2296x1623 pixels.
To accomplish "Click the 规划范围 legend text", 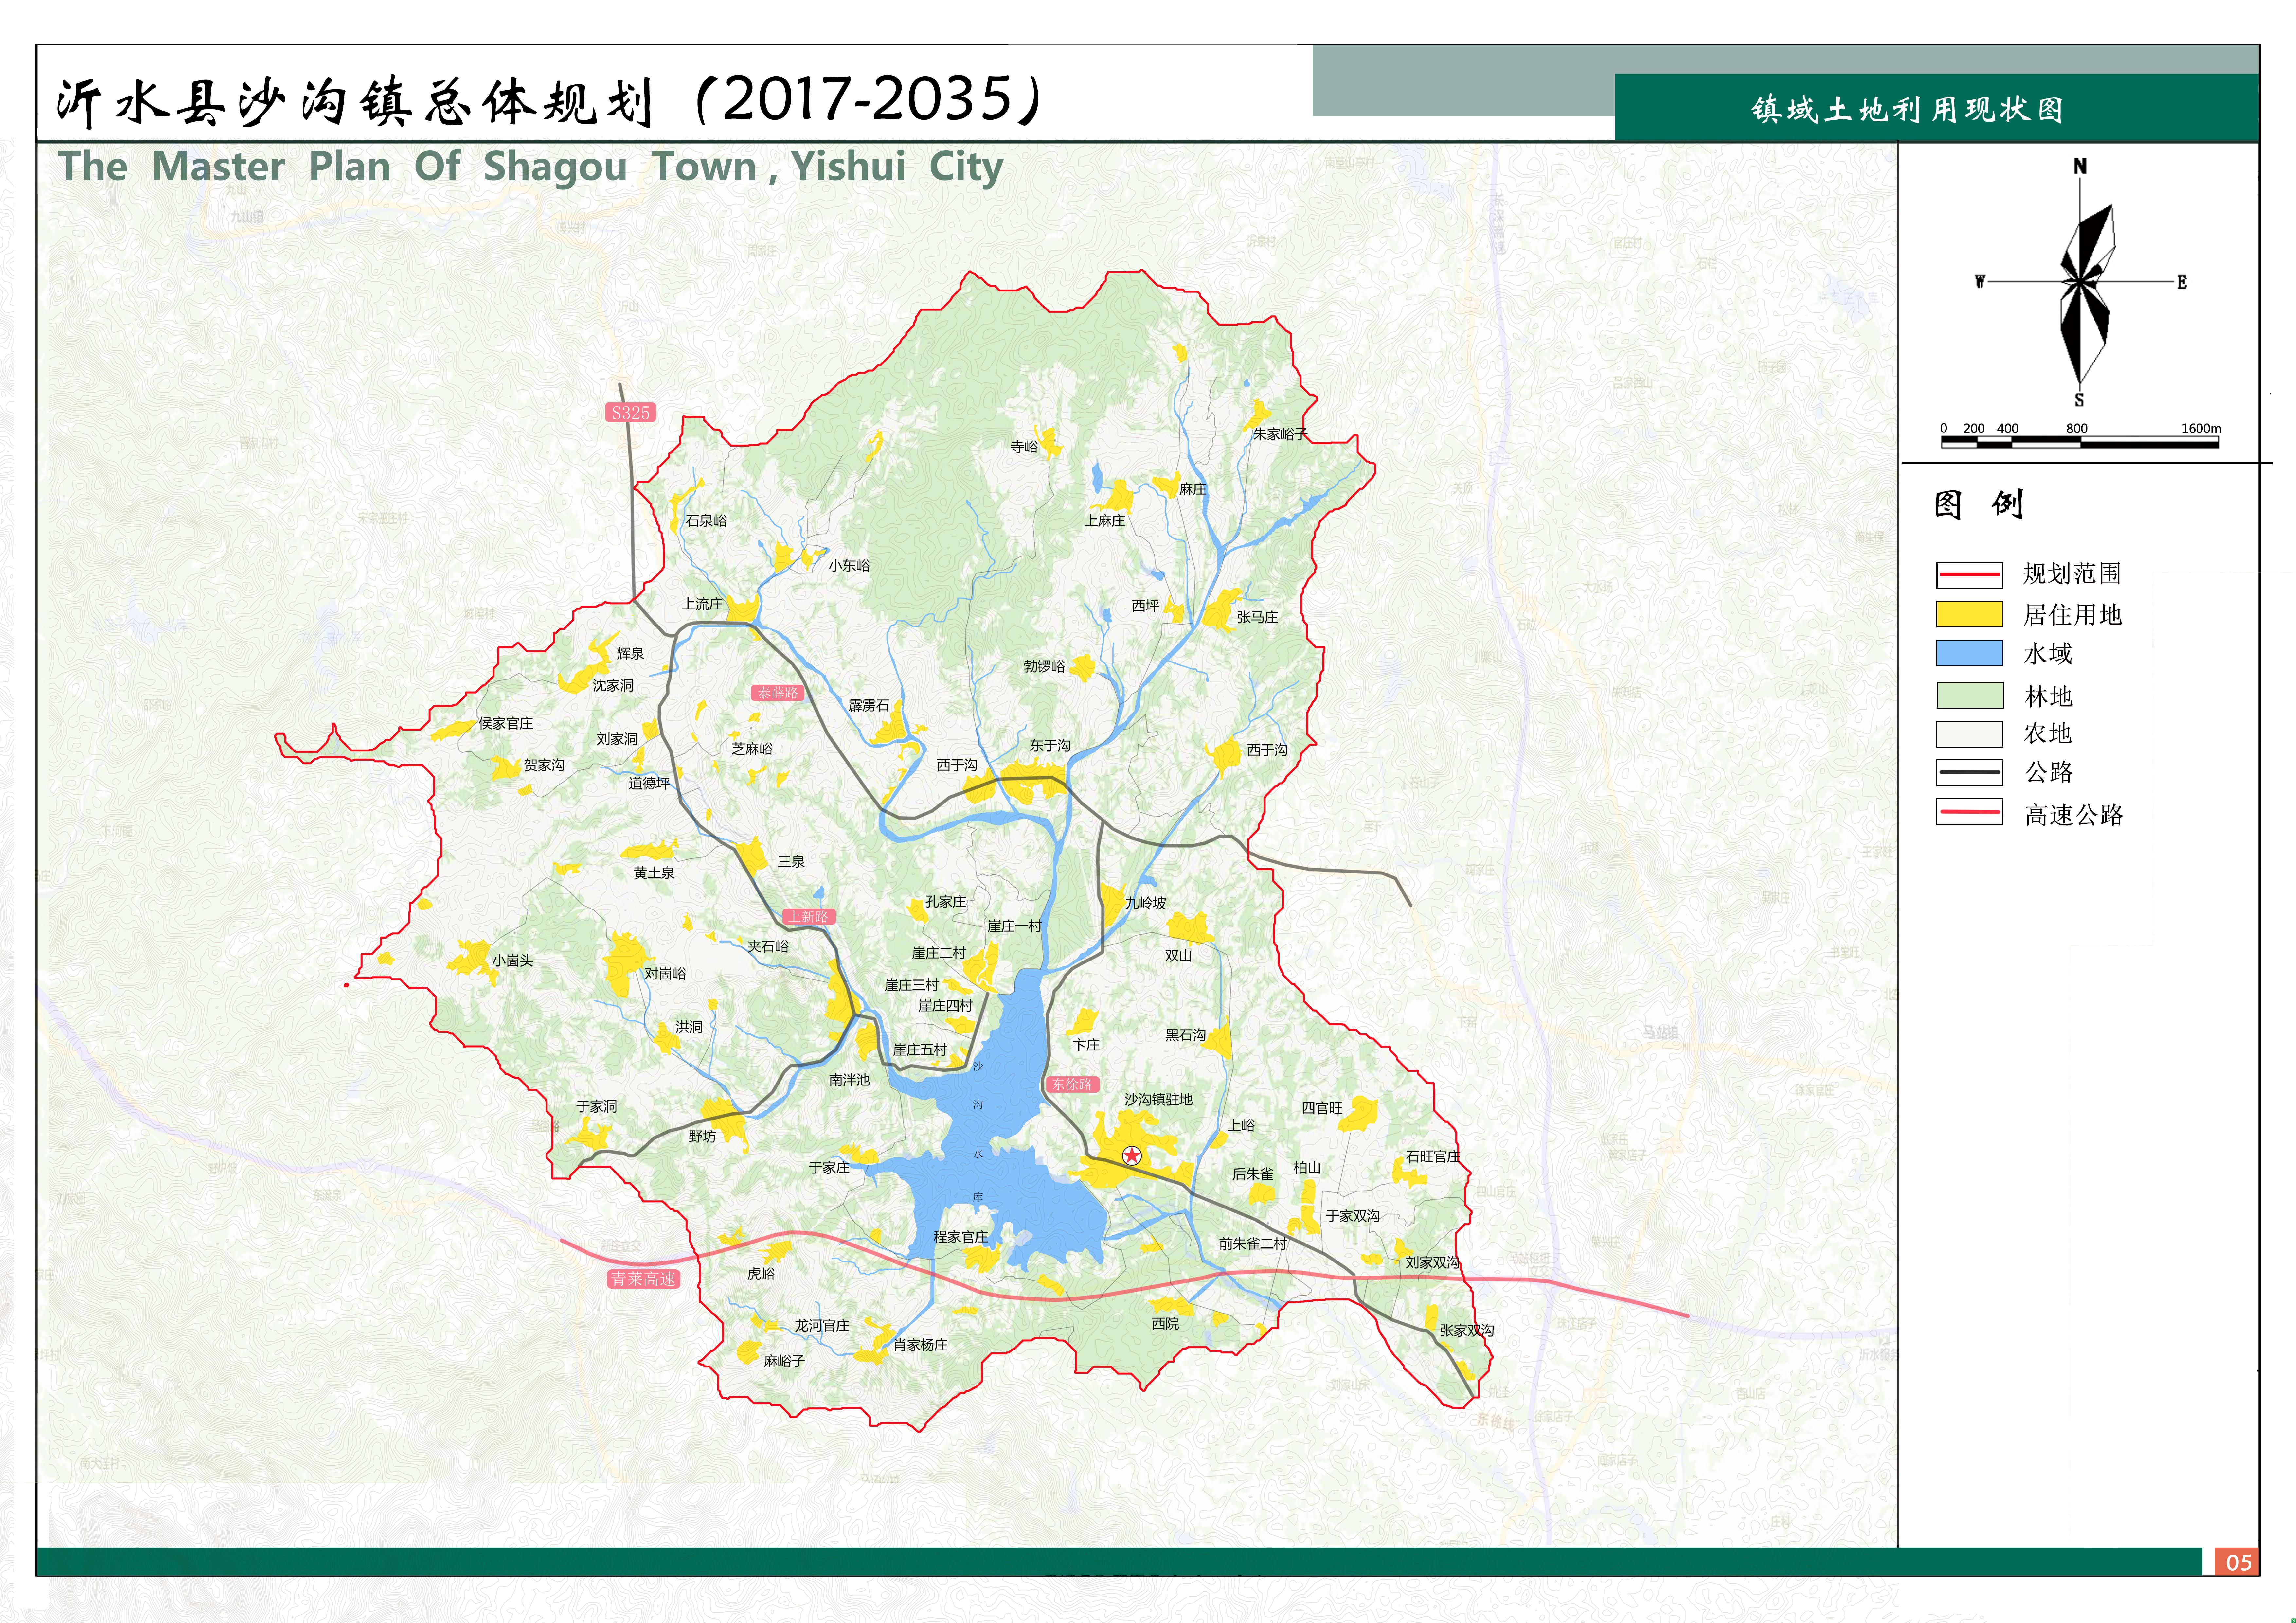I will (x=2072, y=574).
